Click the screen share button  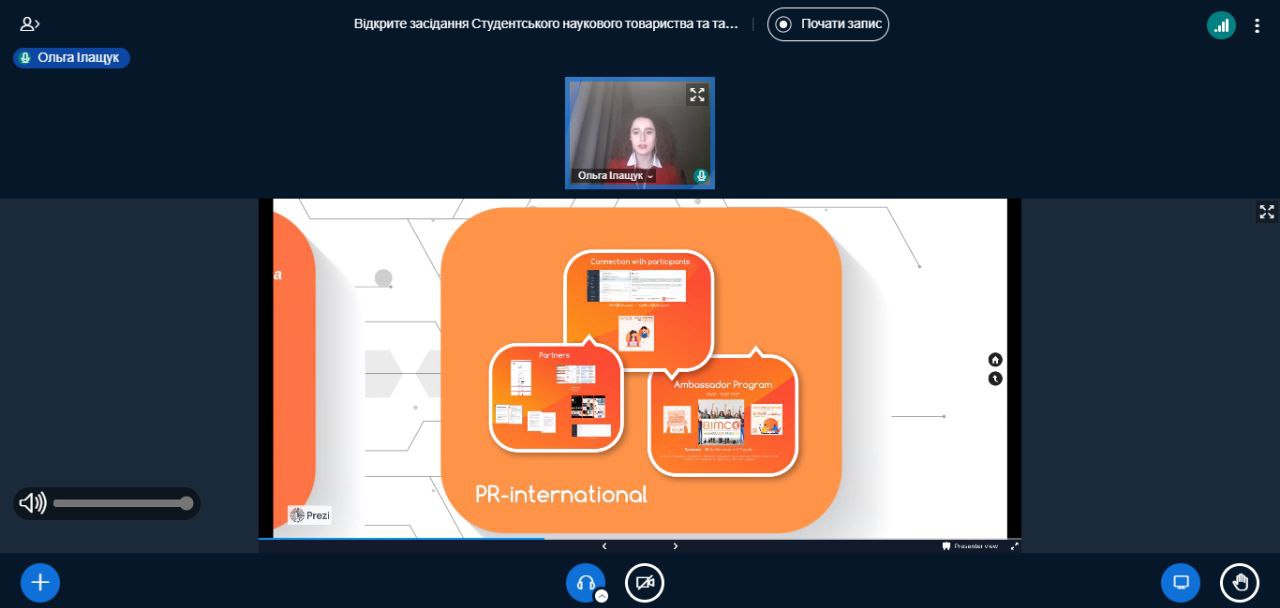pyautogui.click(x=1181, y=582)
